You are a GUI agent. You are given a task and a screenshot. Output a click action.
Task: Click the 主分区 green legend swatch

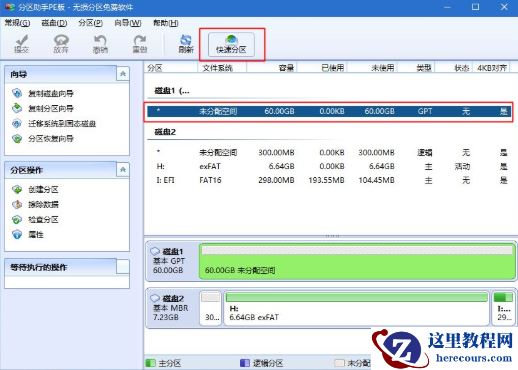click(x=151, y=363)
